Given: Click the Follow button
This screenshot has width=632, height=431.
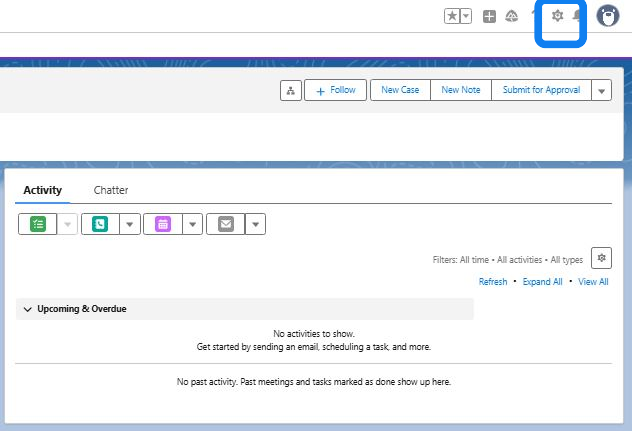Looking at the screenshot, I should [336, 90].
